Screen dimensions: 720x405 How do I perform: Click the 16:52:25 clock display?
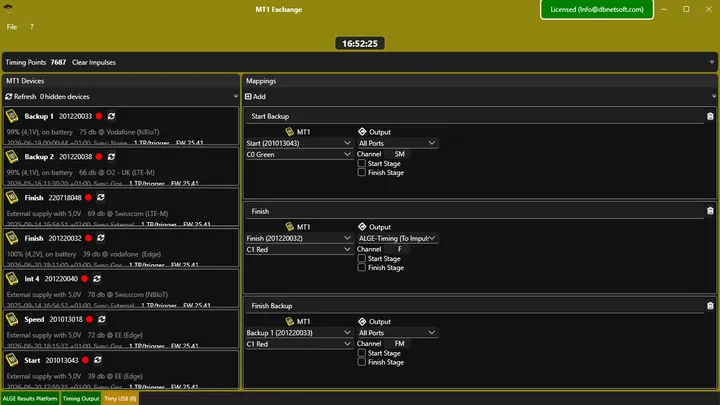click(360, 44)
